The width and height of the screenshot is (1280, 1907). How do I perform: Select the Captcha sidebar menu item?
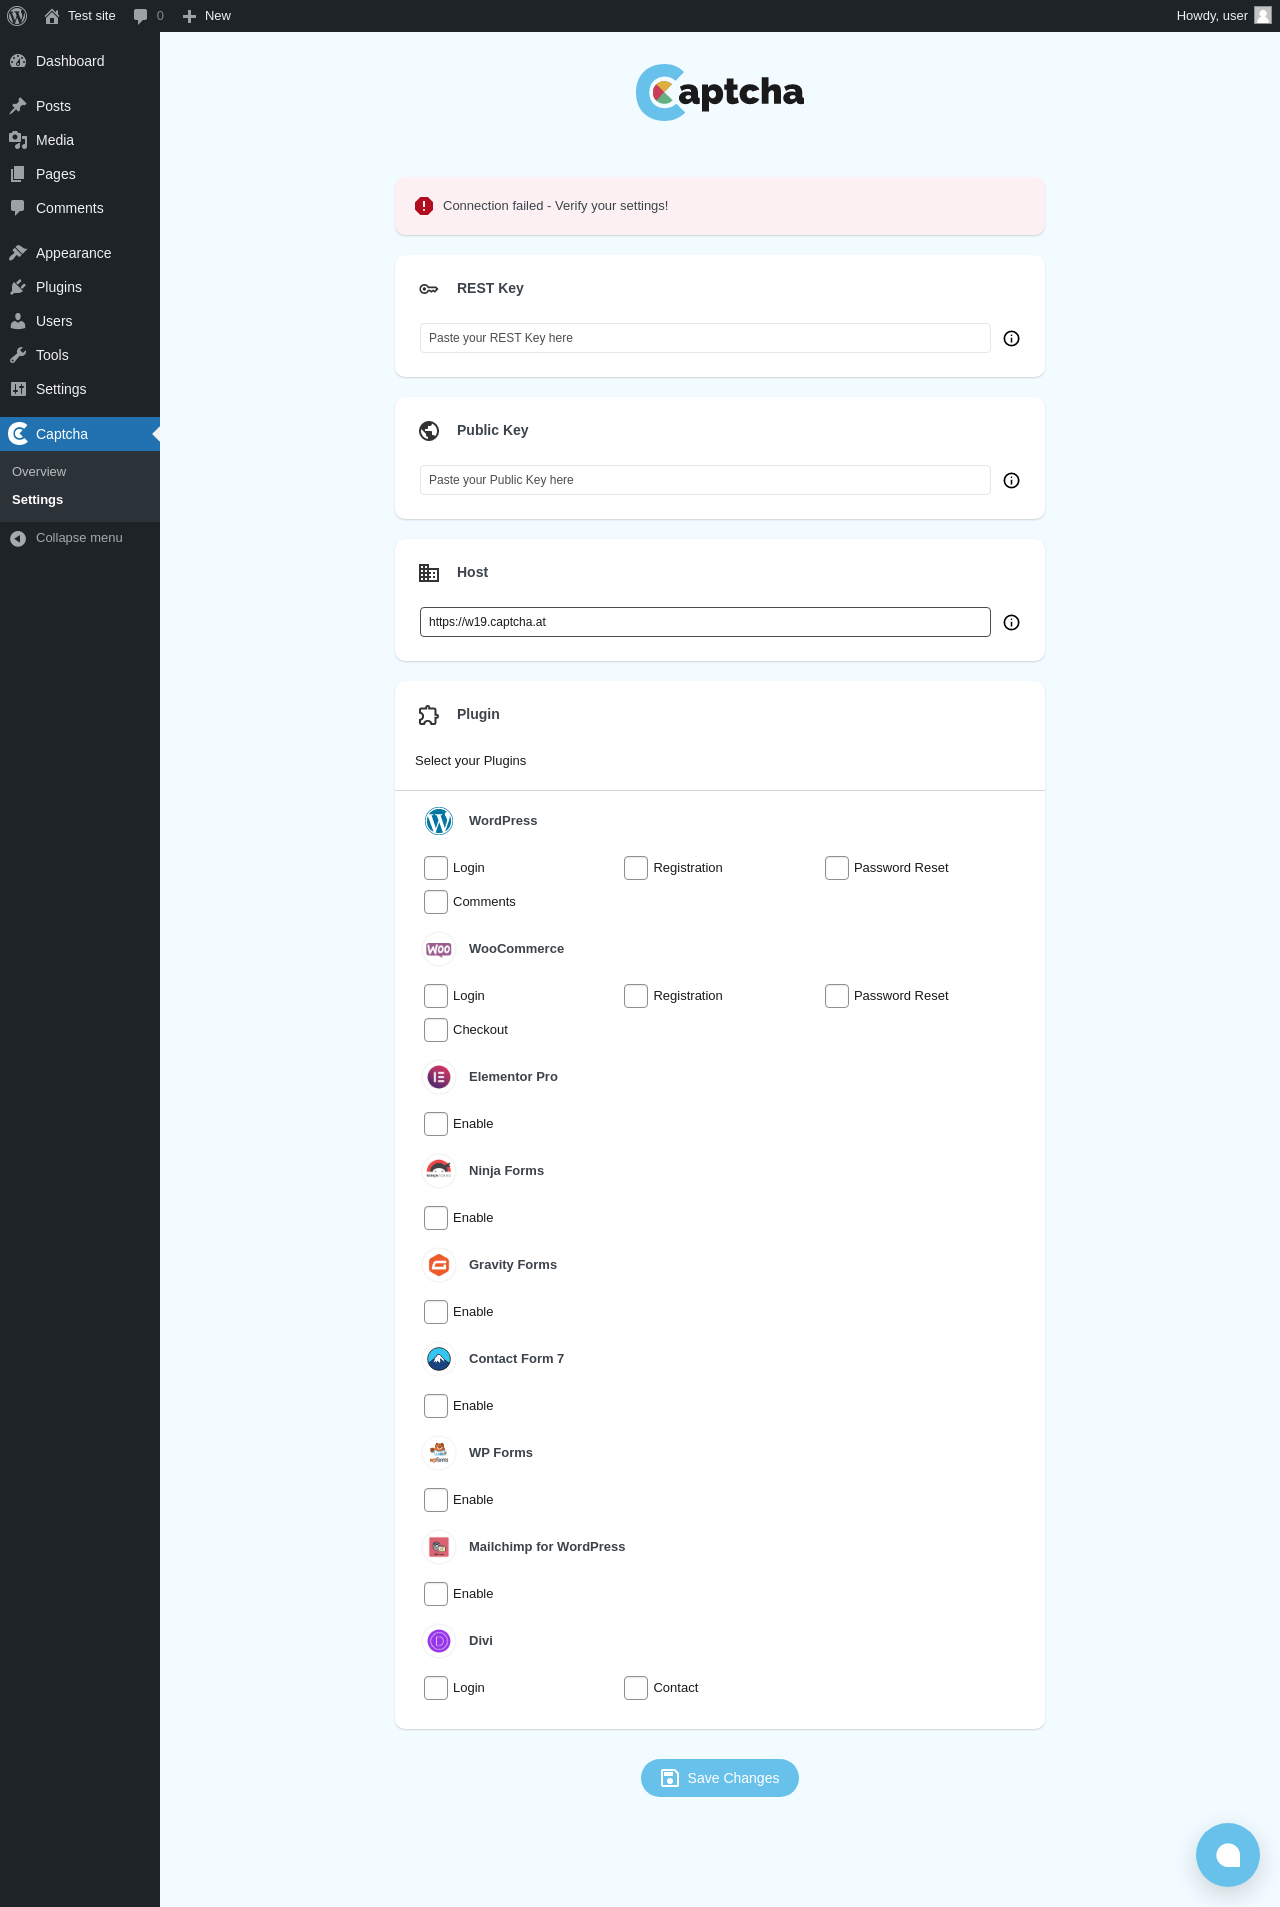[x=80, y=434]
